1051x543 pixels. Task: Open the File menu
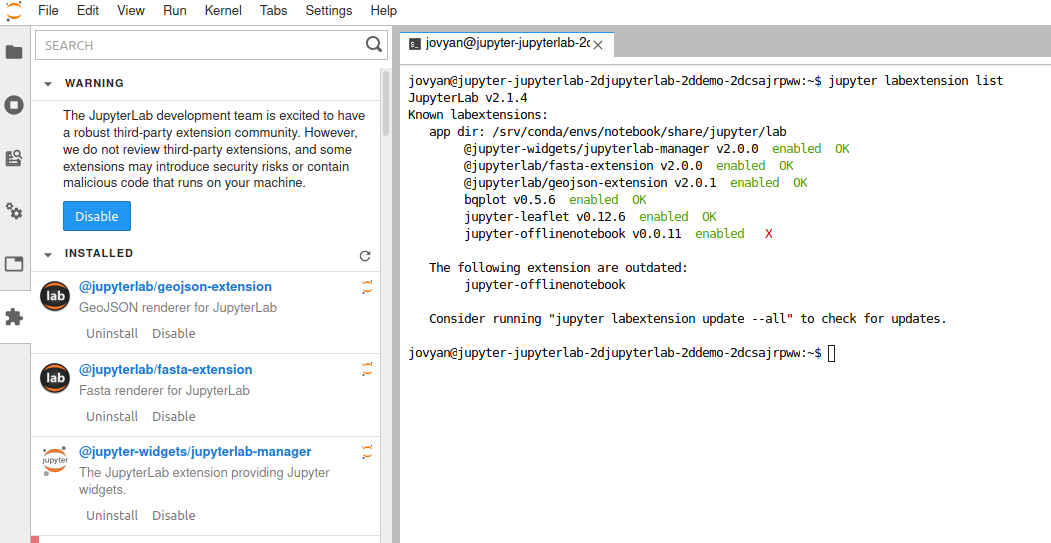pyautogui.click(x=48, y=11)
